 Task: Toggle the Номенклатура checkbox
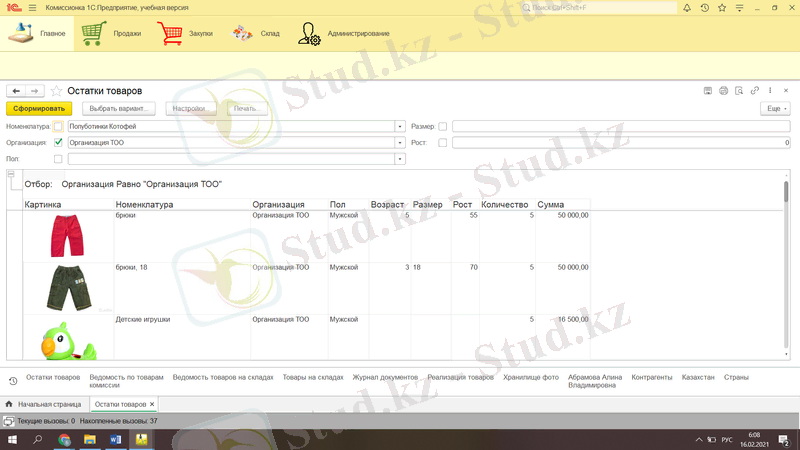point(58,127)
